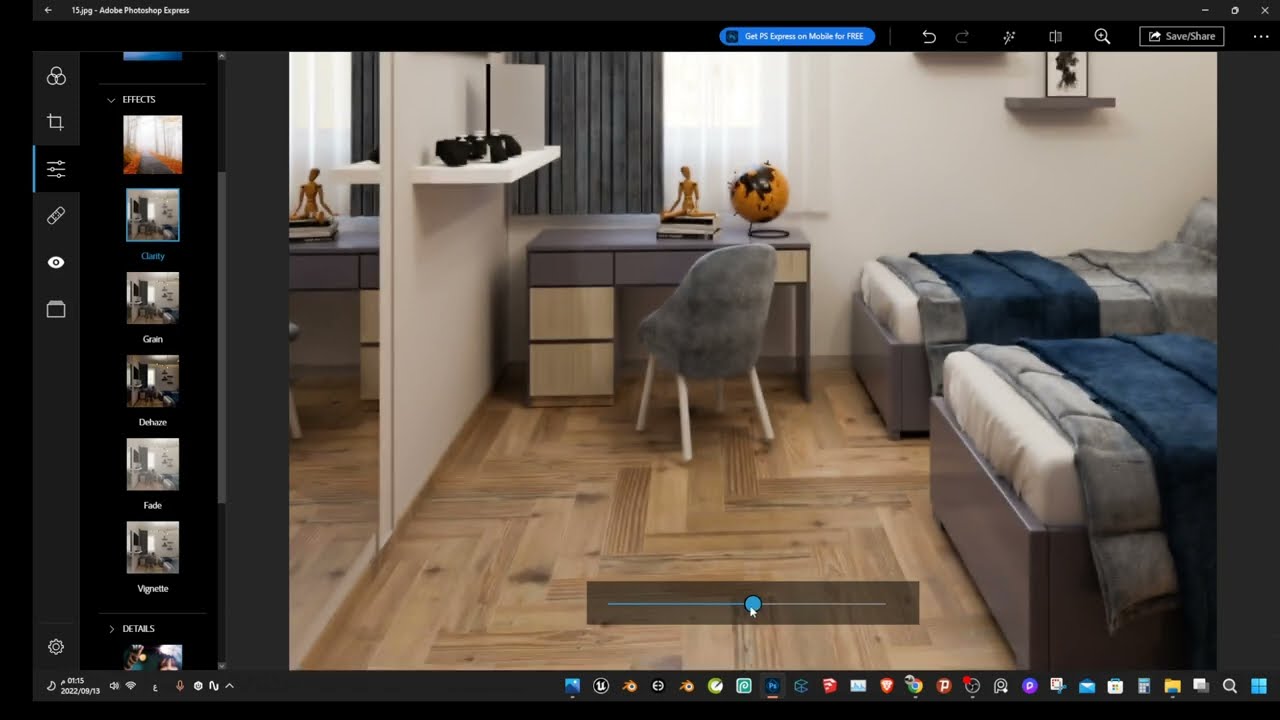1280x720 pixels.
Task: Open SketchUp from the taskbar
Action: [829, 686]
